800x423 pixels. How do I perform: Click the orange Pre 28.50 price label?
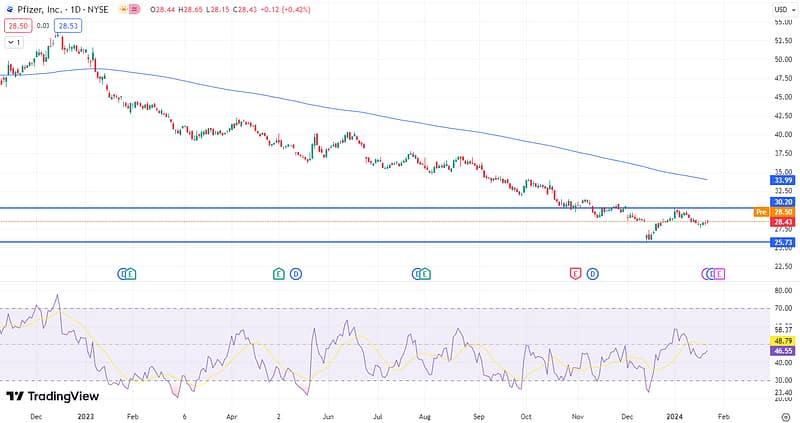[x=774, y=212]
